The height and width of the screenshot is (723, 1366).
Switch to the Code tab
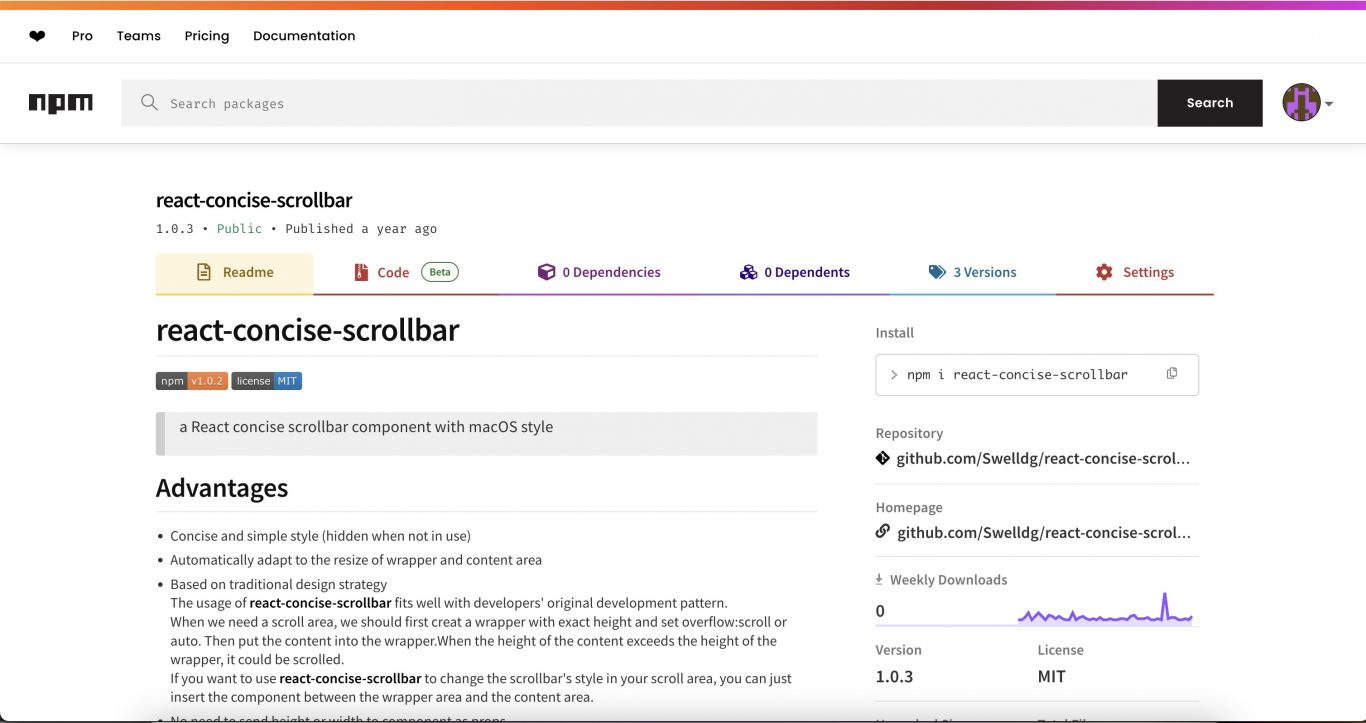pyautogui.click(x=406, y=273)
